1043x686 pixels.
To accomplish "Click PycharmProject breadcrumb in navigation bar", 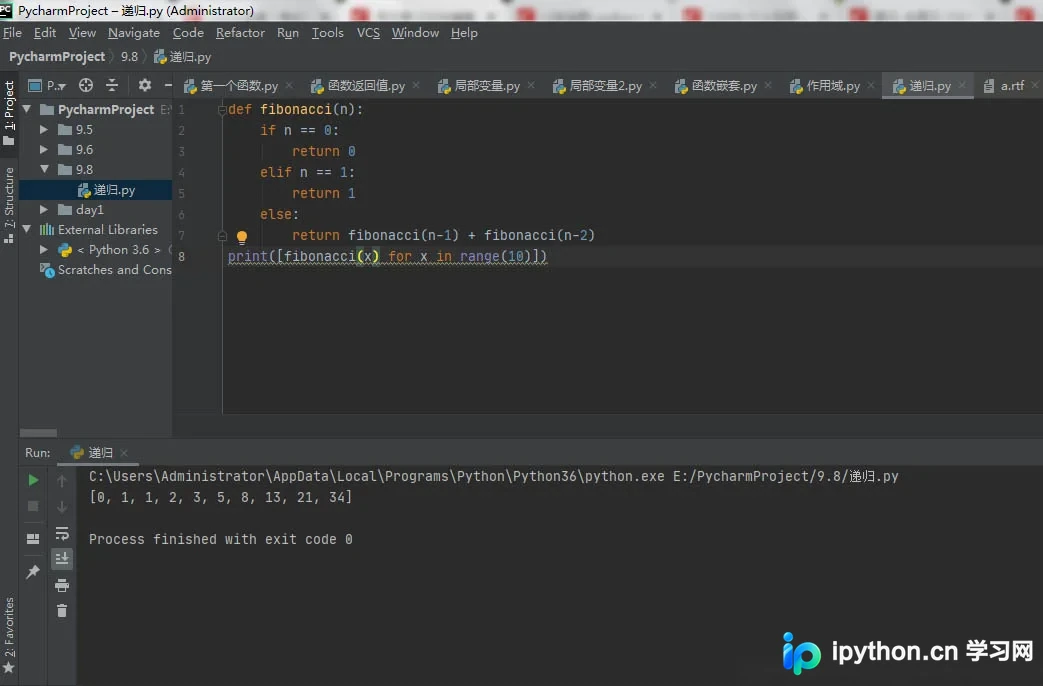I will (57, 57).
